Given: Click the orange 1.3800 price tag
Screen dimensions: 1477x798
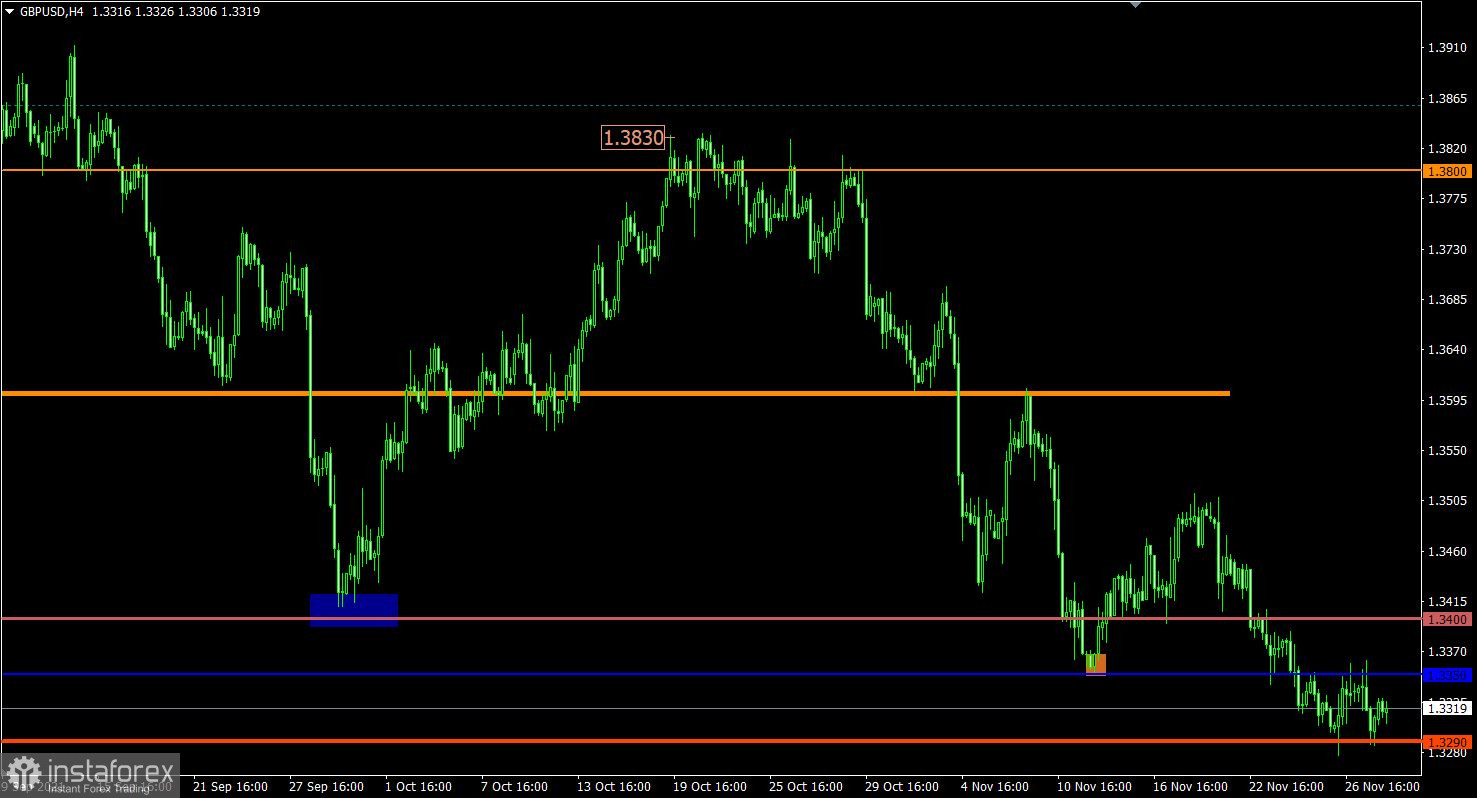Looking at the screenshot, I should tap(1447, 172).
